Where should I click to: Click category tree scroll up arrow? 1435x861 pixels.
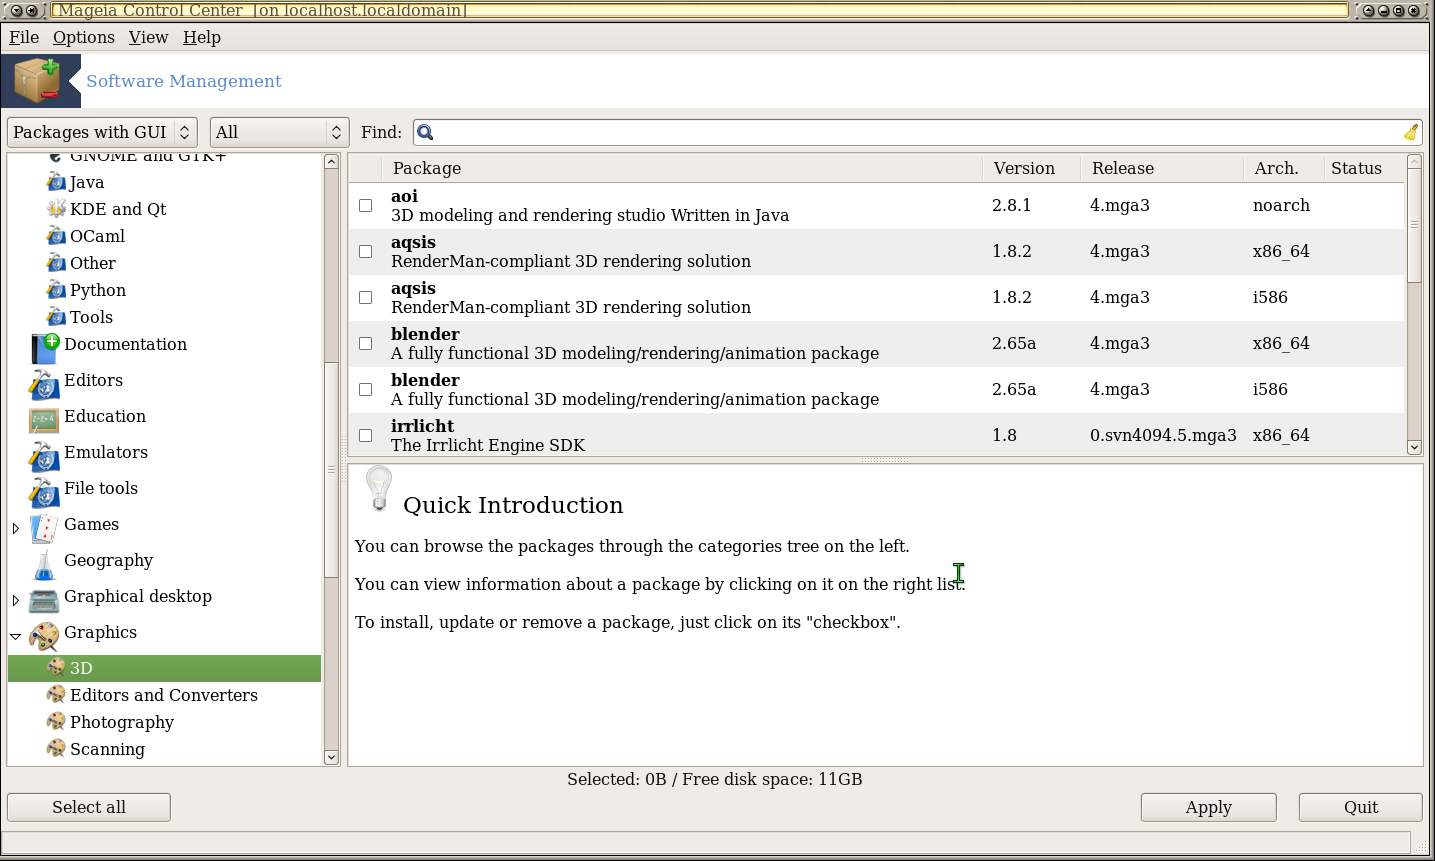pyautogui.click(x=331, y=161)
